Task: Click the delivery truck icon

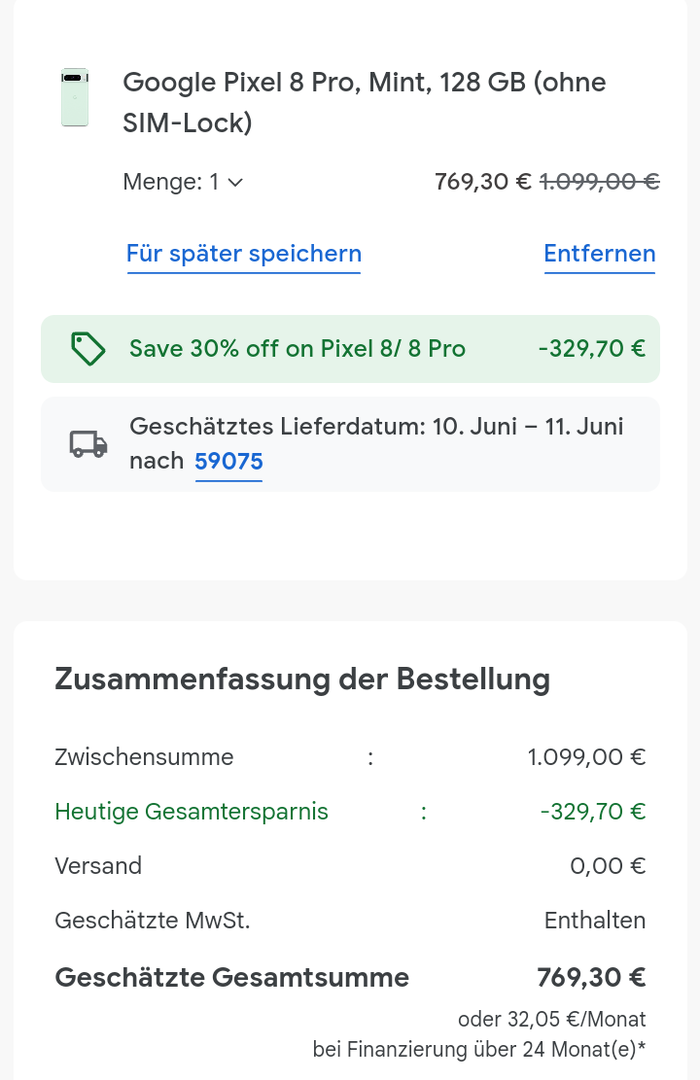Action: pyautogui.click(x=88, y=444)
